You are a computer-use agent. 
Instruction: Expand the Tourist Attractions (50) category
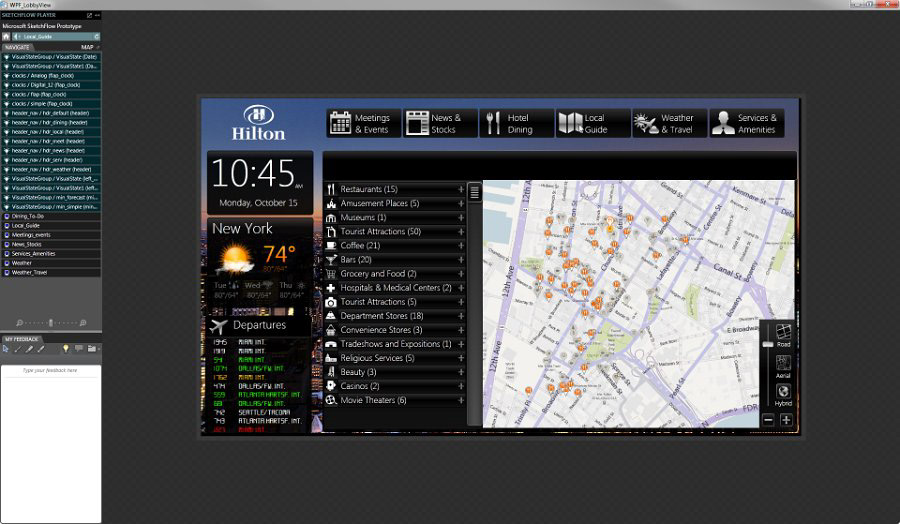tap(460, 231)
